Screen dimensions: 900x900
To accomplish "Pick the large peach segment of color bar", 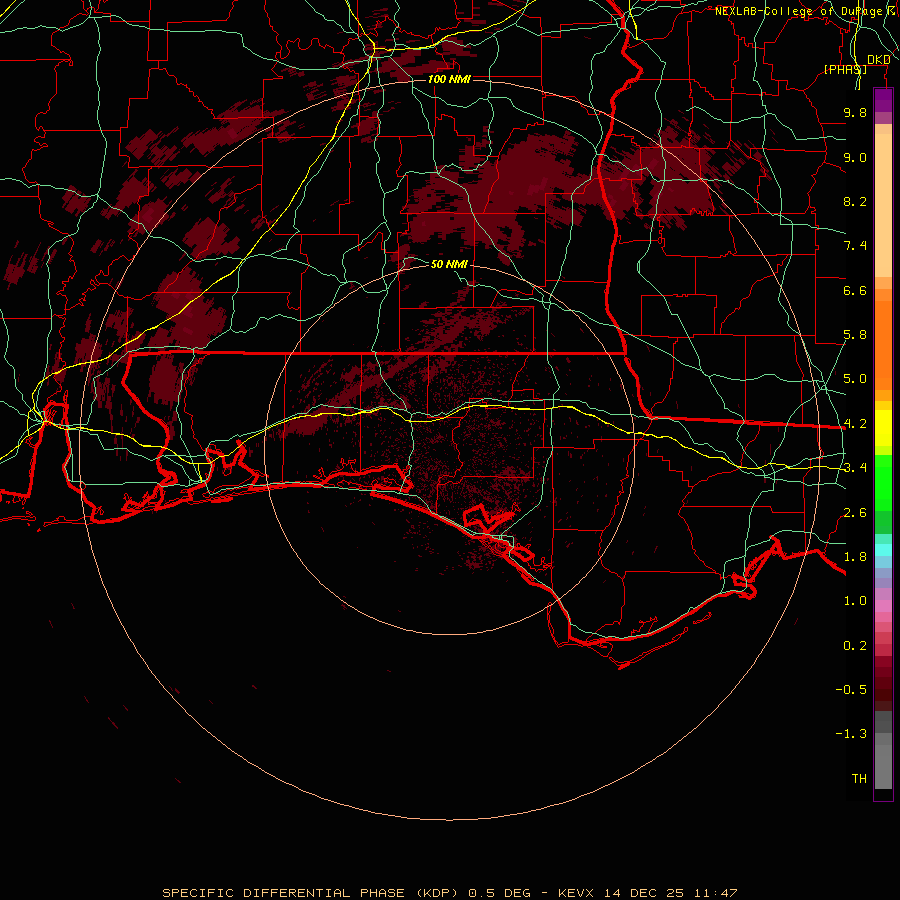I will [883, 205].
